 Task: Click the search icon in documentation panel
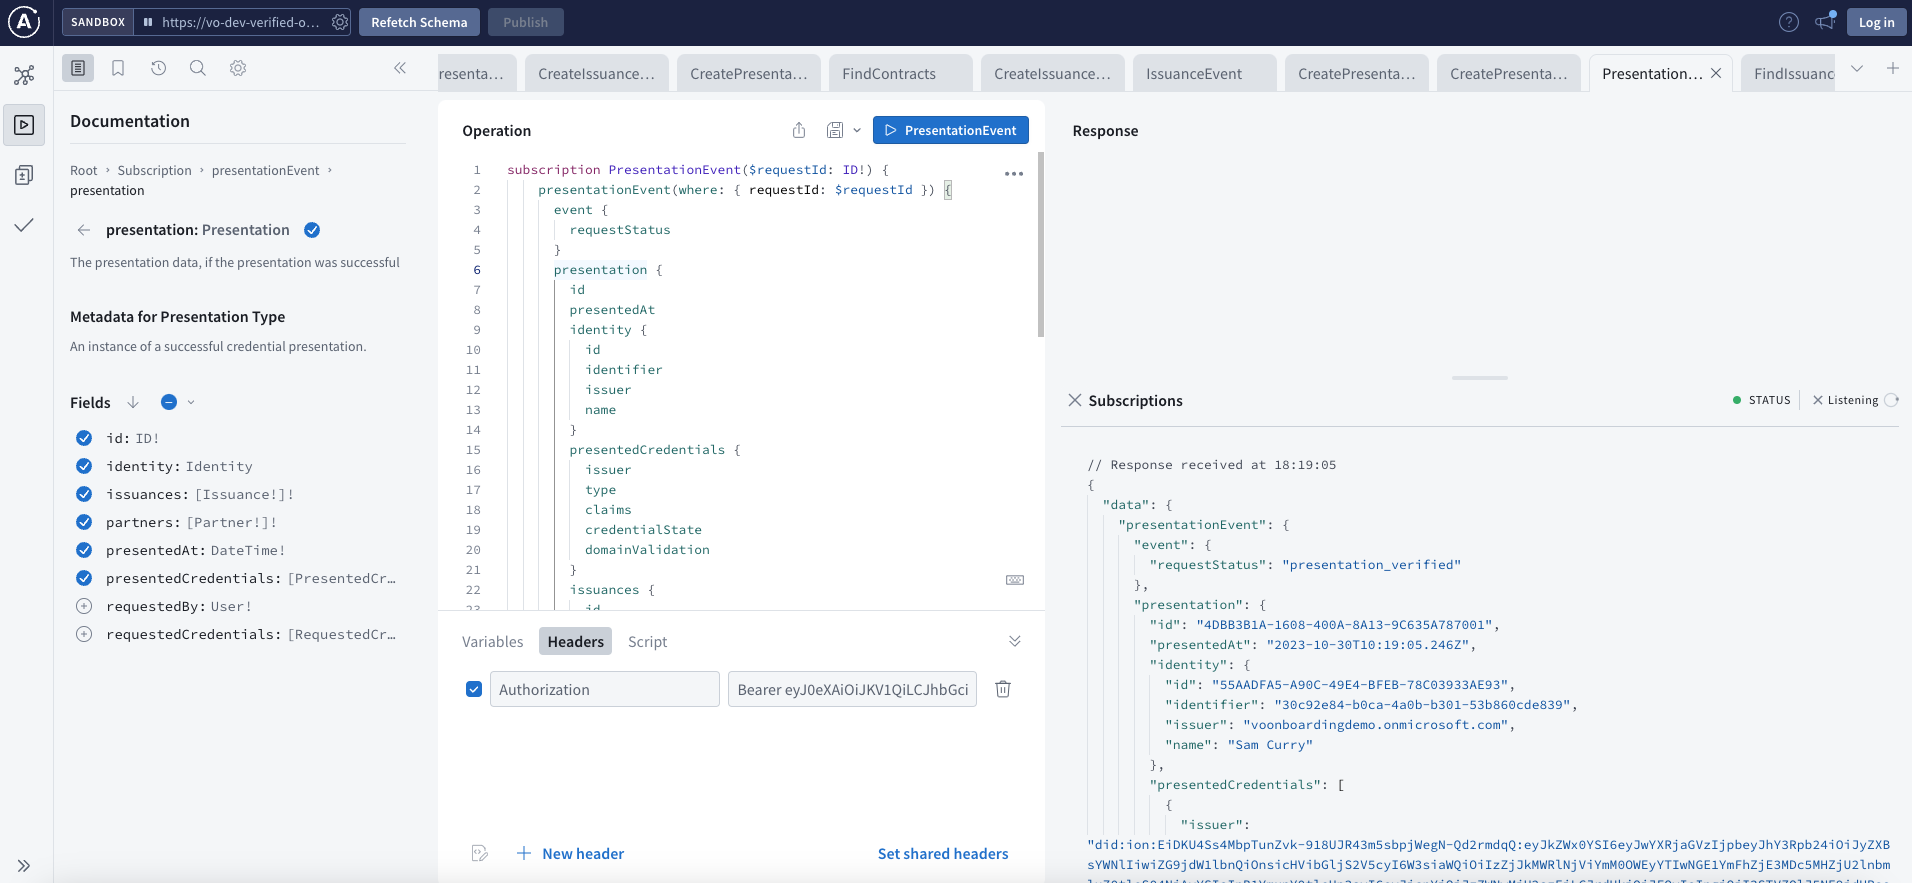[198, 68]
